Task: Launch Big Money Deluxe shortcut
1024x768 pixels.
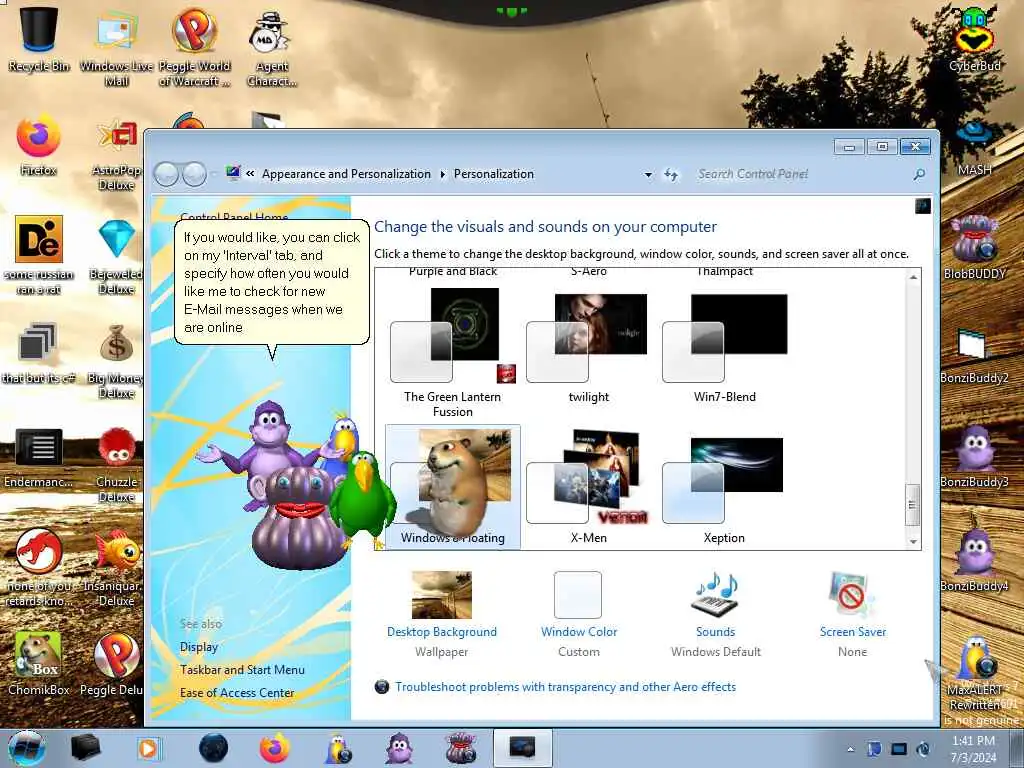Action: point(116,361)
